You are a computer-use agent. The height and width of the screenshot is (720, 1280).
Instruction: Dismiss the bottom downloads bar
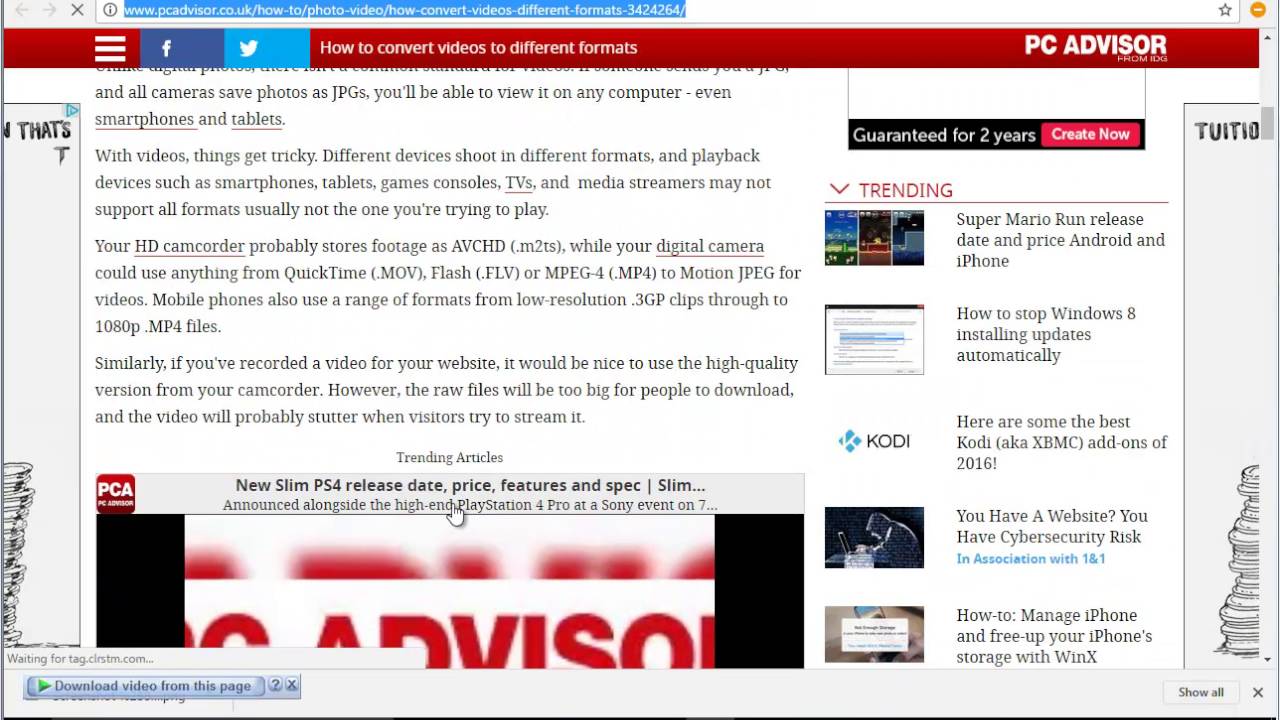point(1258,692)
